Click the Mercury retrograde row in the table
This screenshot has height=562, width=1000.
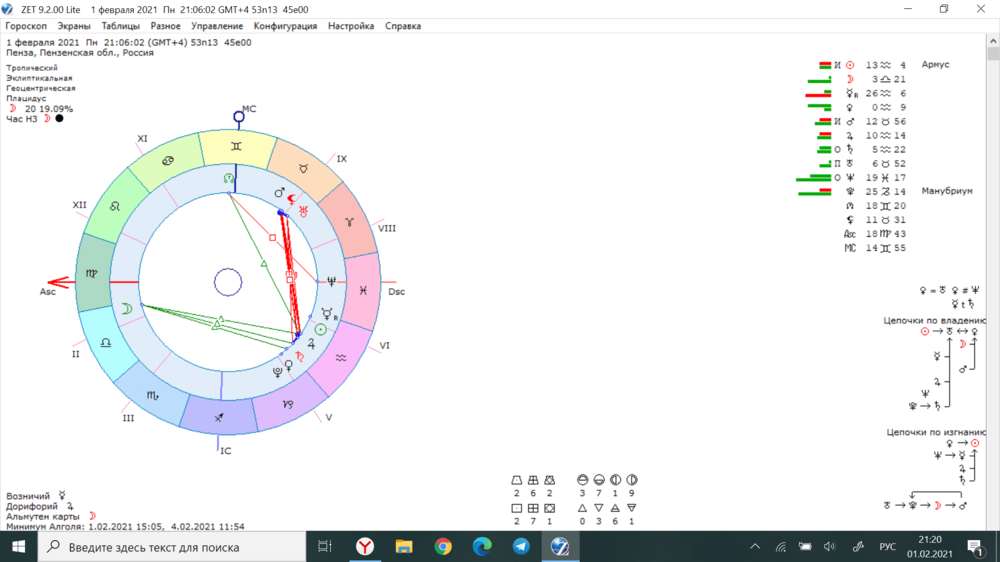pyautogui.click(x=857, y=93)
